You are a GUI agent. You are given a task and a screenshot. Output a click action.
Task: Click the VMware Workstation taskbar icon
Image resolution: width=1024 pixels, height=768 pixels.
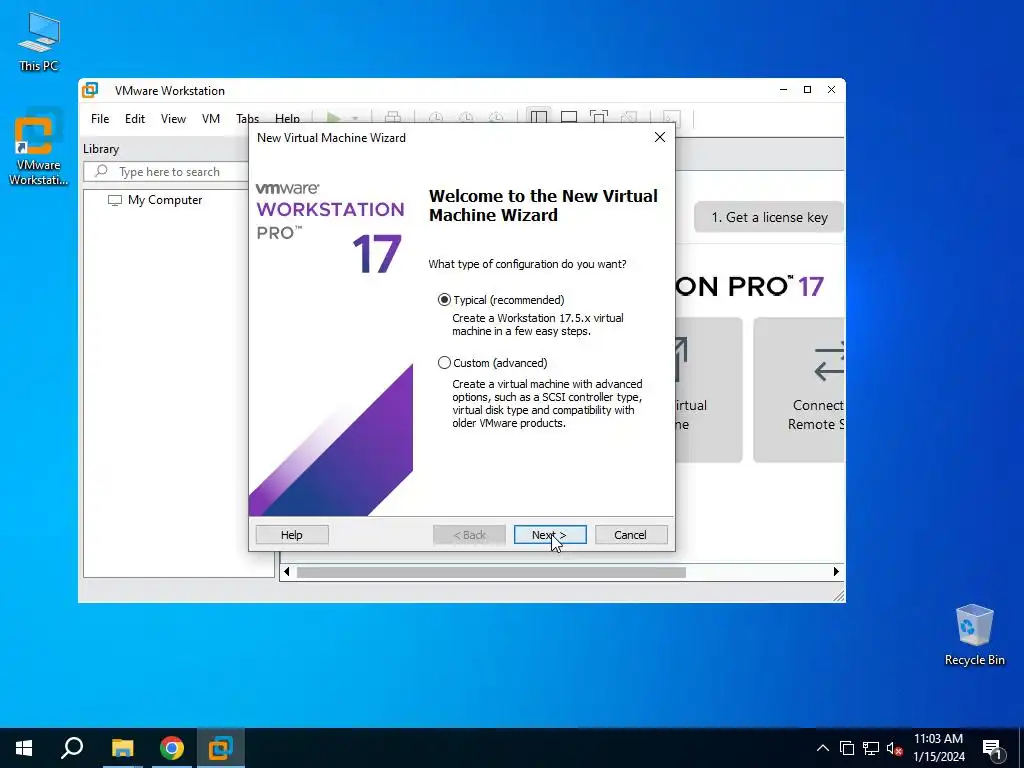221,748
